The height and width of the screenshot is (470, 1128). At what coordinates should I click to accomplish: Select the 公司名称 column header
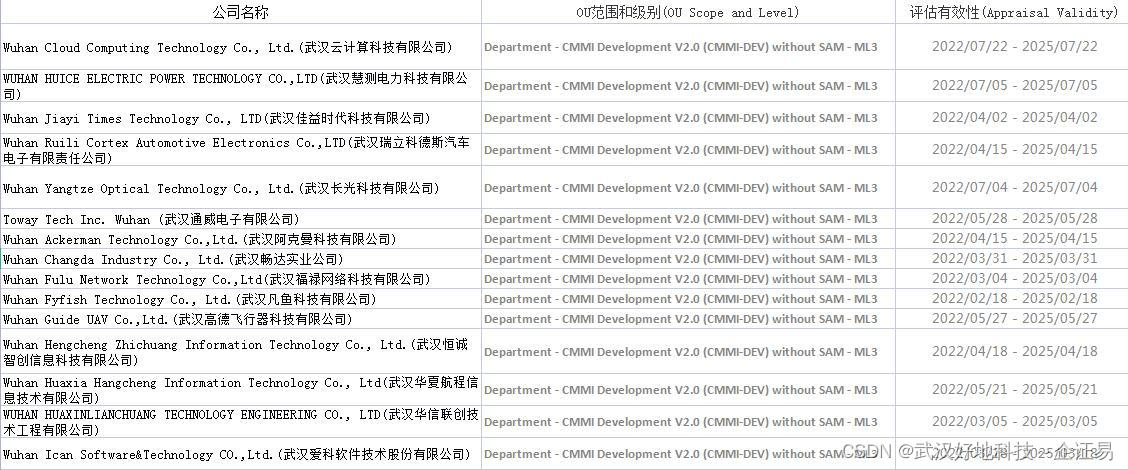240,12
